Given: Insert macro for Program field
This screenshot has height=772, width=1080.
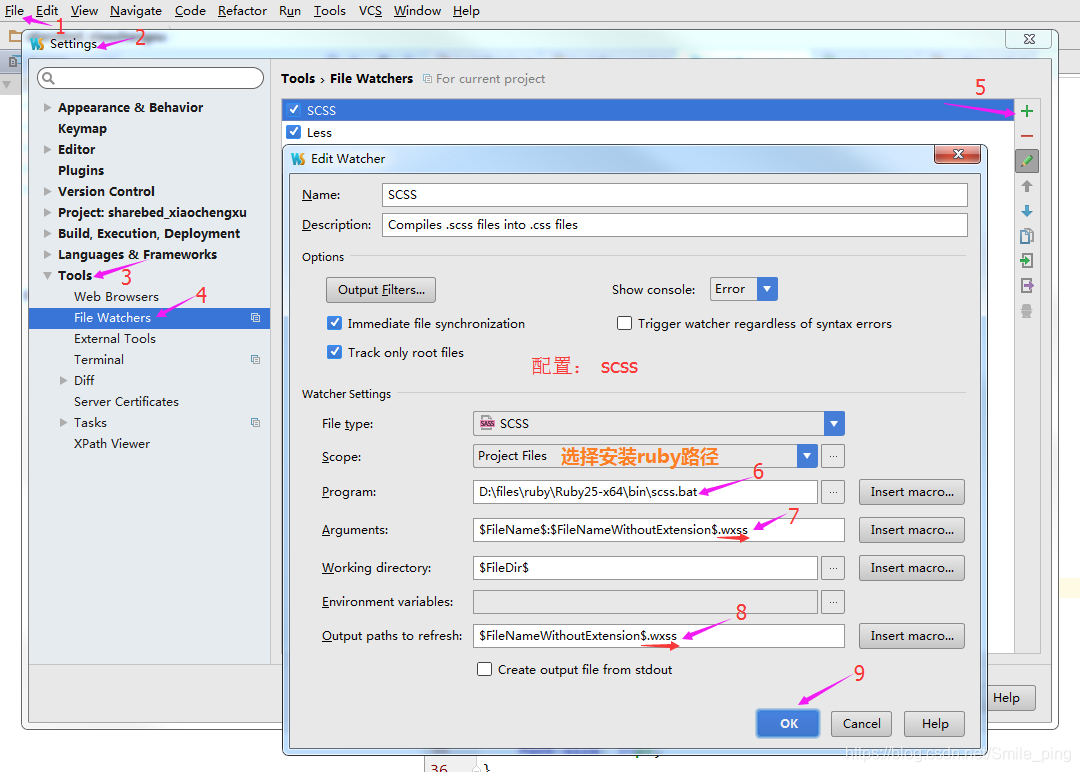Looking at the screenshot, I should point(912,492).
